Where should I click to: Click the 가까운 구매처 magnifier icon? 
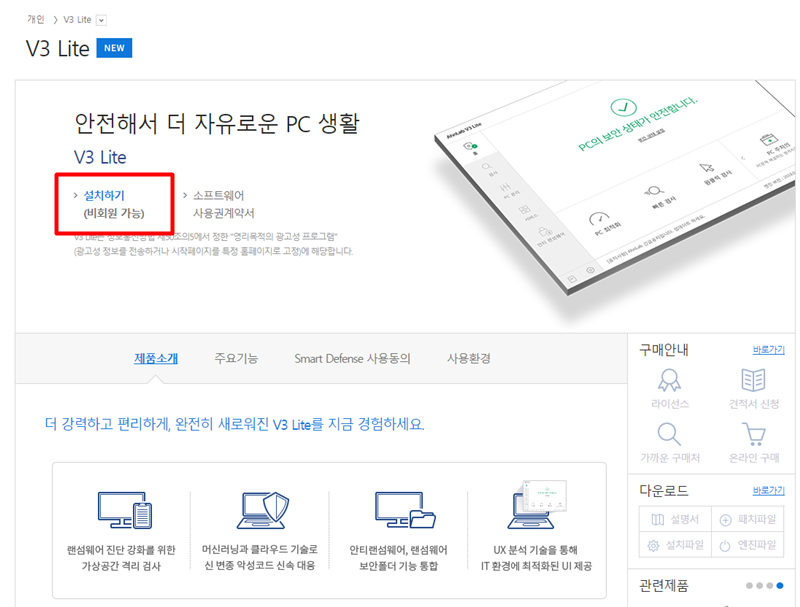tap(667, 432)
